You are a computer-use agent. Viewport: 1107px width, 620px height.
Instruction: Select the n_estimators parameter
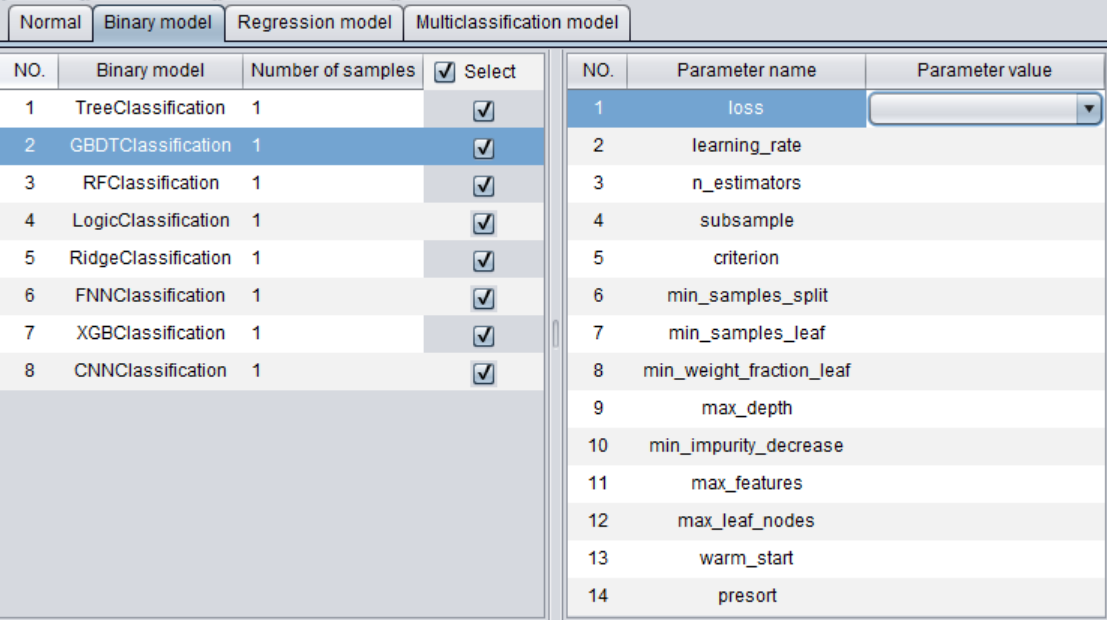(x=746, y=183)
